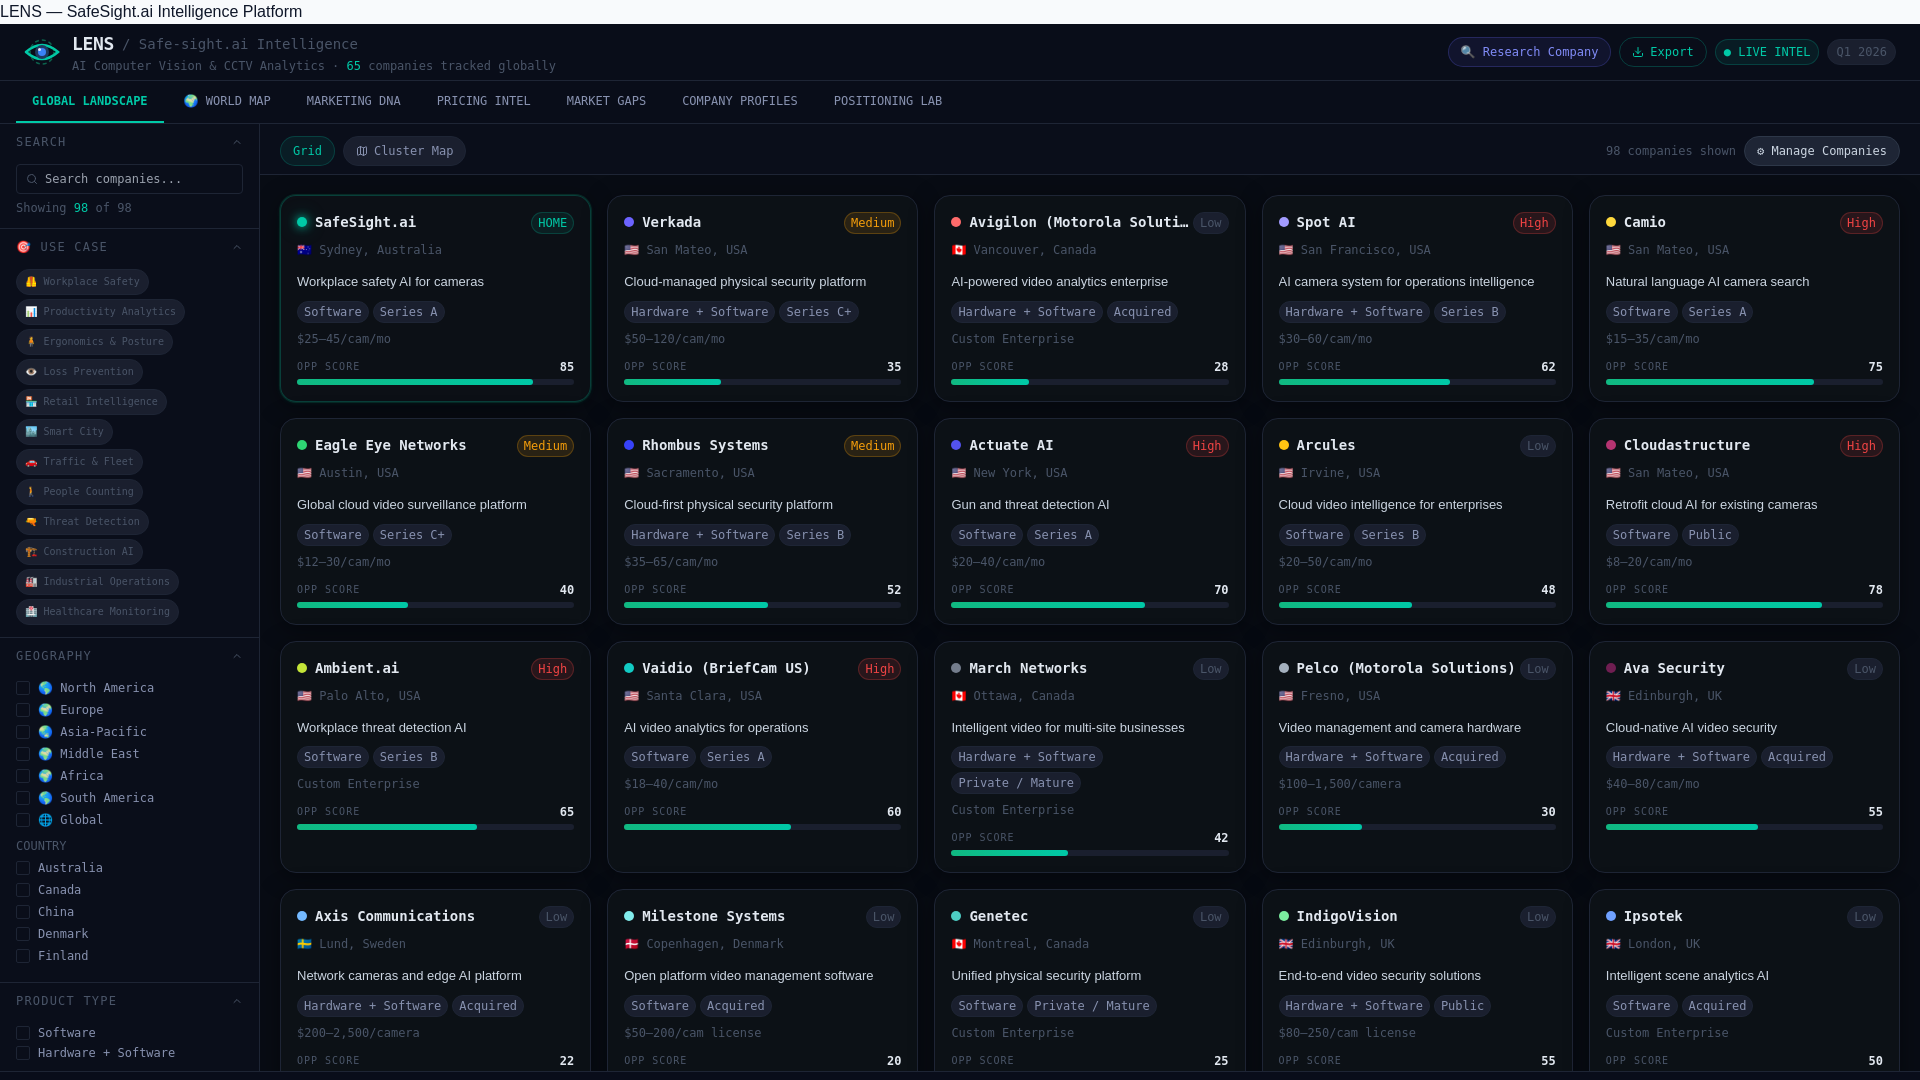Image resolution: width=1920 pixels, height=1080 pixels.
Task: Click the People Counting walker icon
Action: tap(31, 492)
